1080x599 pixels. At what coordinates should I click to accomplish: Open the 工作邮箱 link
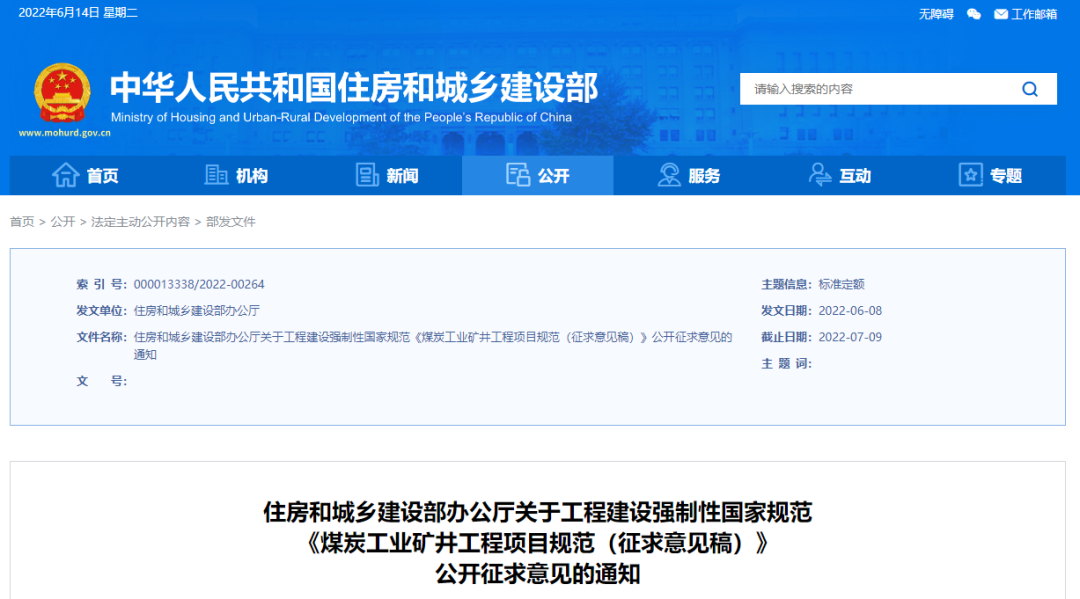click(x=1034, y=14)
